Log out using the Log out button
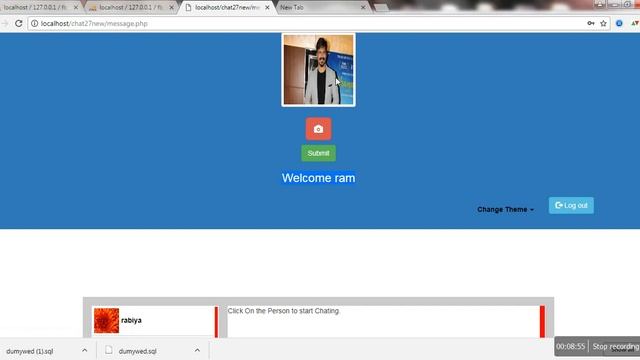The image size is (640, 360). 571,205
